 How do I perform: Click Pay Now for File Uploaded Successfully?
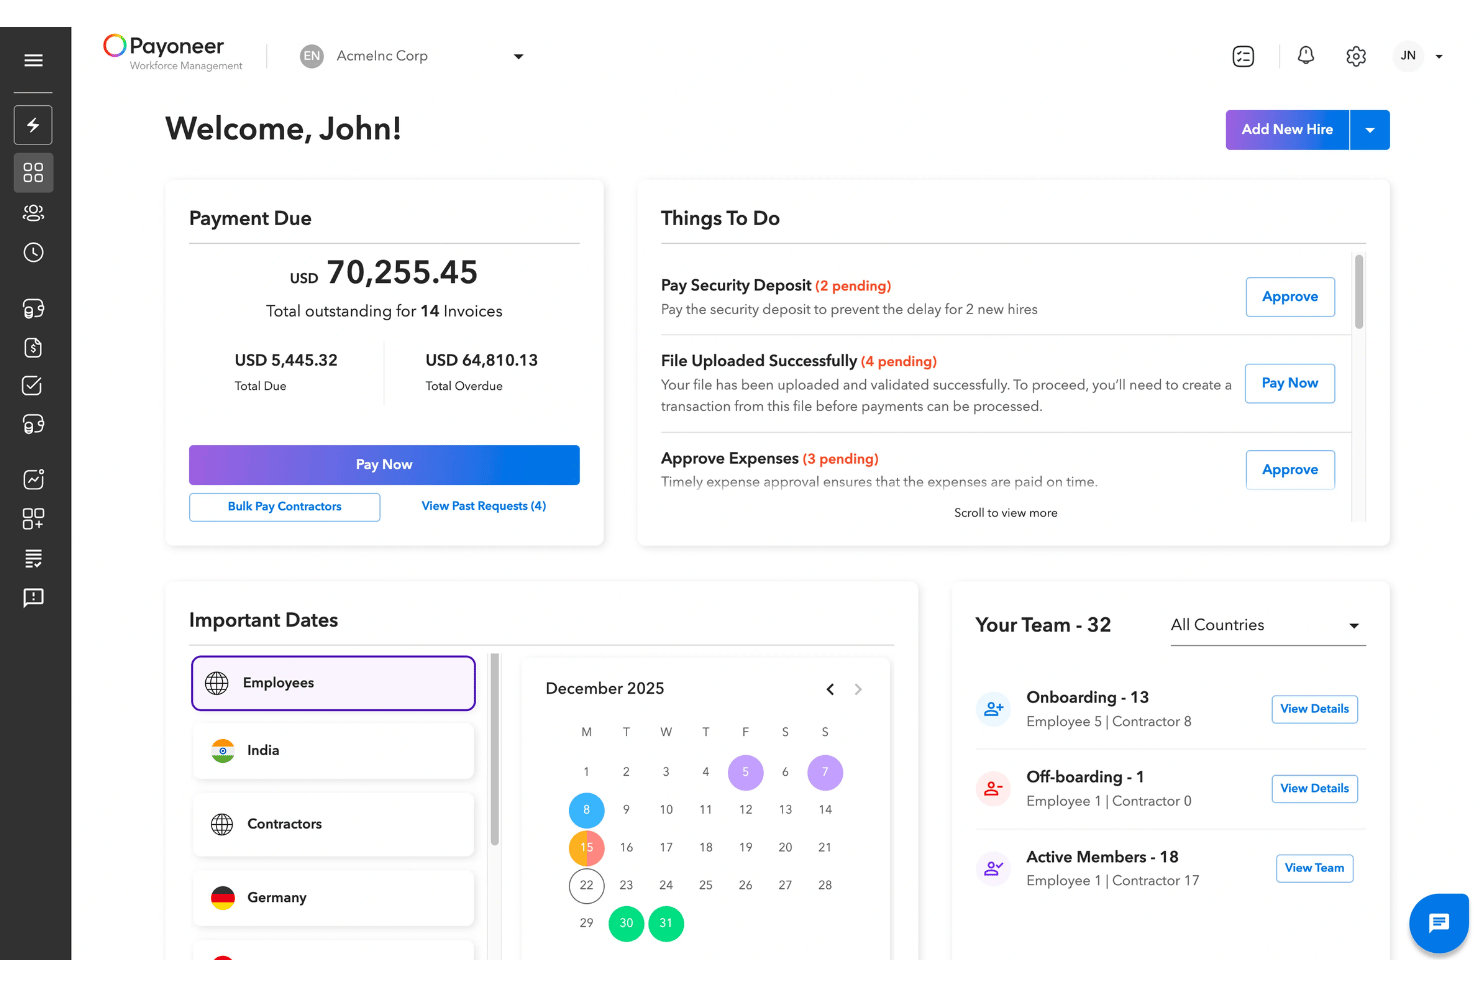click(x=1290, y=383)
